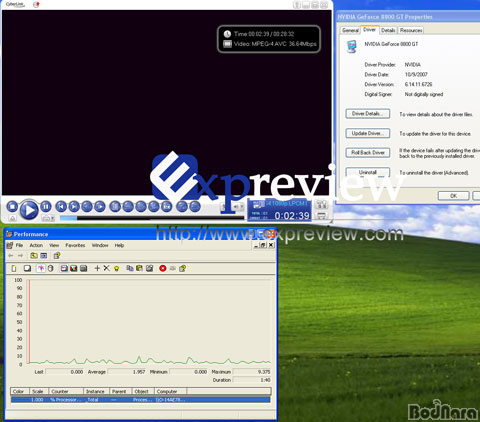The height and width of the screenshot is (422, 480).
Task: Click the Update Driver button
Action: (368, 133)
